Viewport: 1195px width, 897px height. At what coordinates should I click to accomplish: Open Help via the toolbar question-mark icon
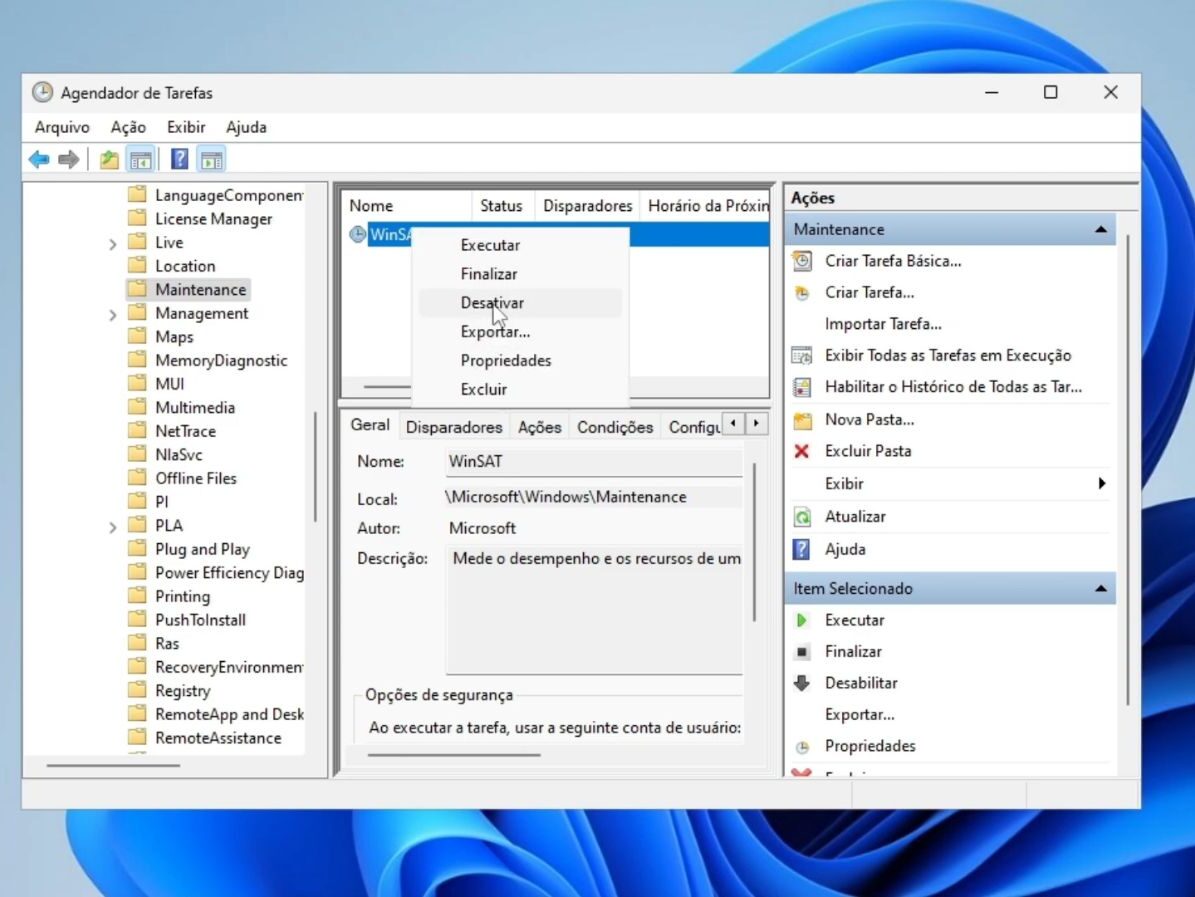click(180, 159)
